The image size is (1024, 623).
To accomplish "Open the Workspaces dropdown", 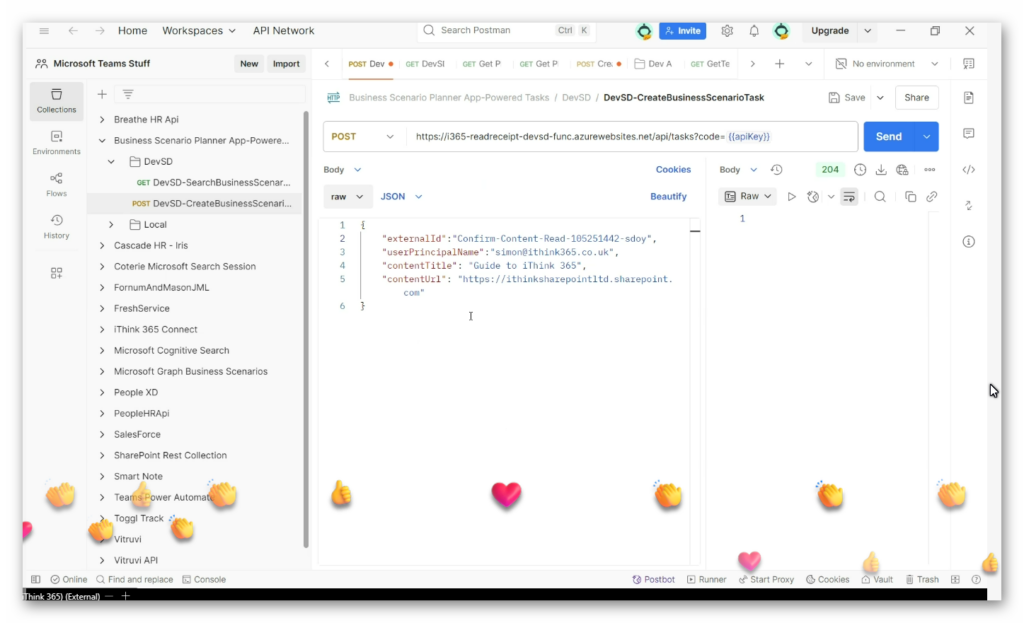I will coord(199,31).
